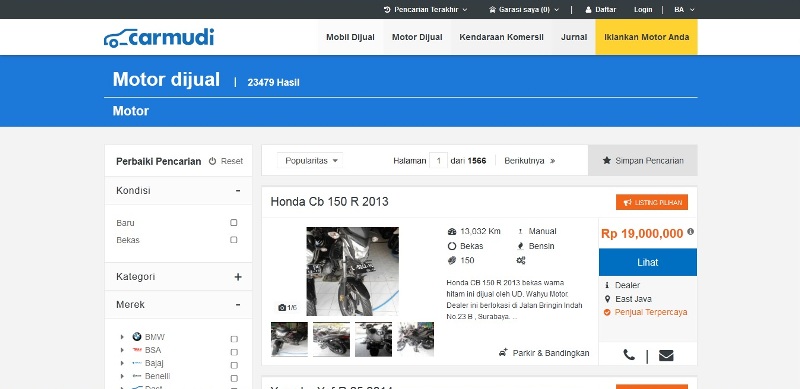
Task: Click the phone icon to call the dealer
Action: pos(629,355)
